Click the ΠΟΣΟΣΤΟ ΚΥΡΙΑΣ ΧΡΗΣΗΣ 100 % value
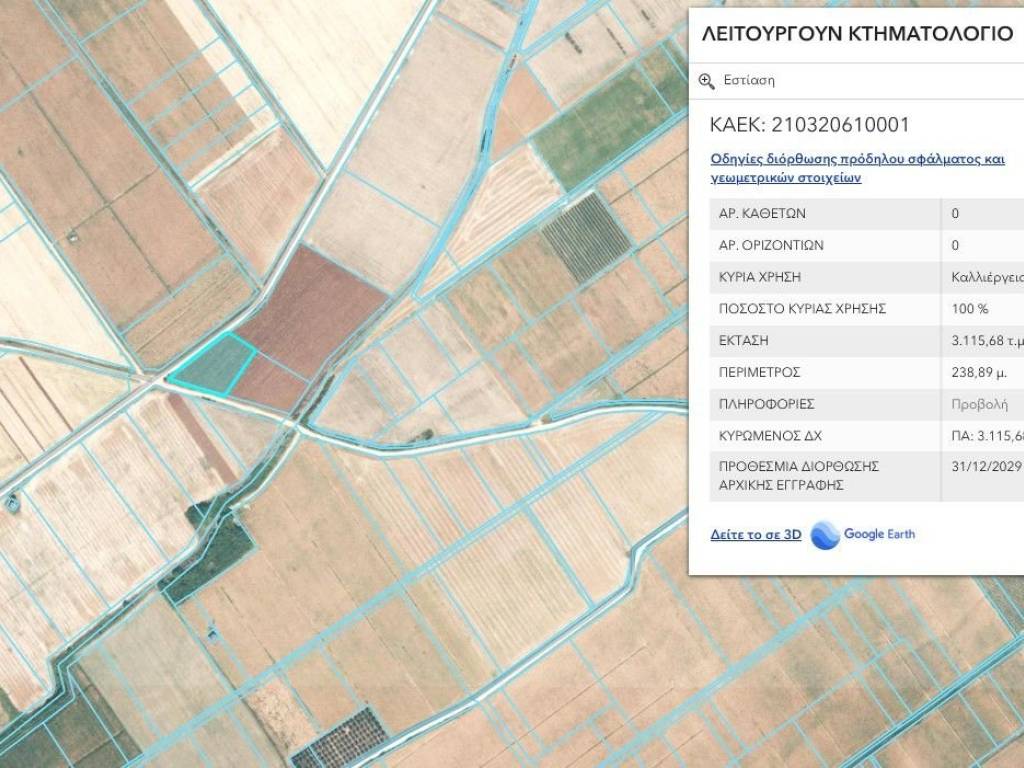 pyautogui.click(x=970, y=309)
